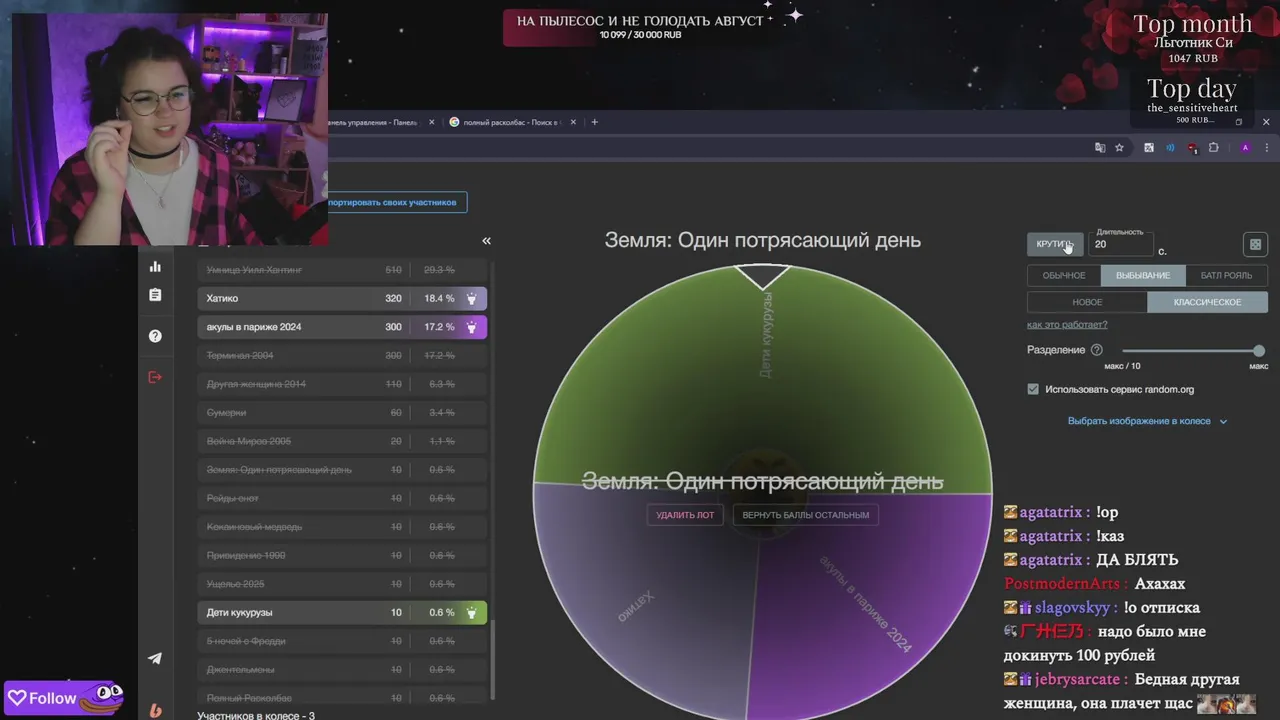Viewport: 1280px width, 720px height.
Task: Open the Telegram paper-plane sidebar icon
Action: coord(155,658)
